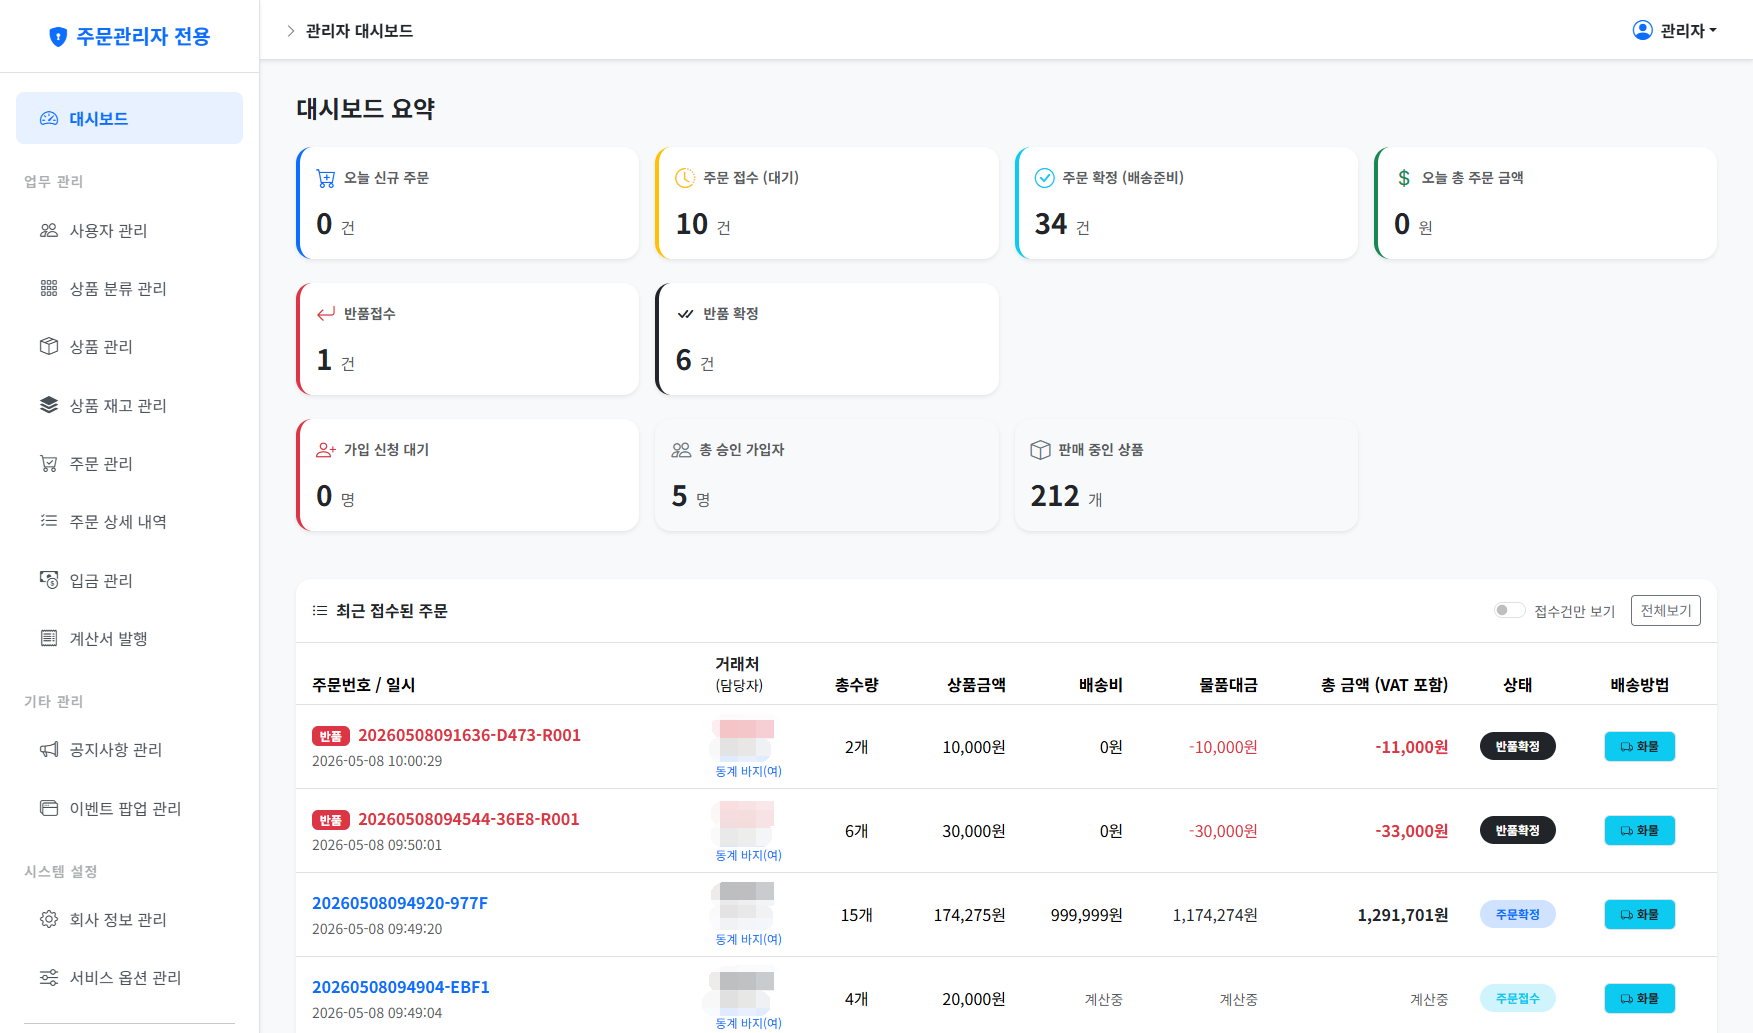Open the 반품 확정 6건 card
The height and width of the screenshot is (1033, 1753).
[827, 339]
